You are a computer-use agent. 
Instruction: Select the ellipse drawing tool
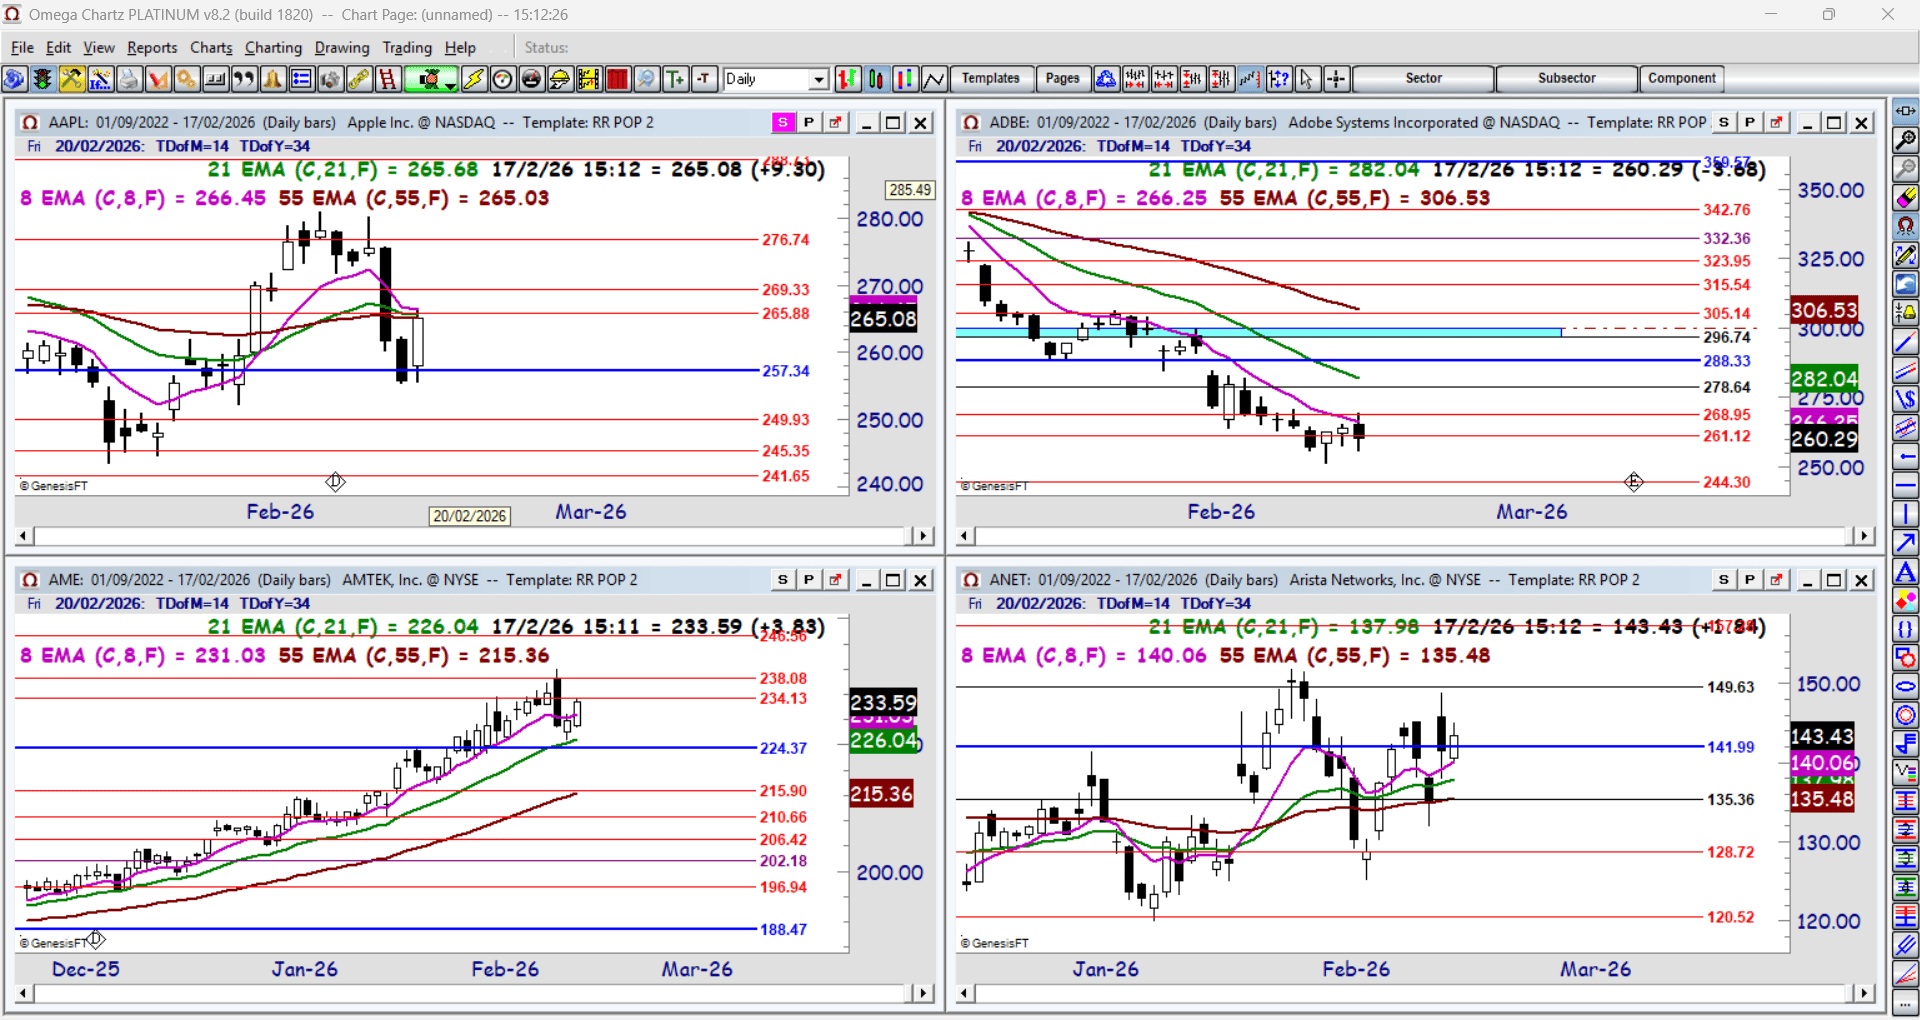click(1906, 687)
